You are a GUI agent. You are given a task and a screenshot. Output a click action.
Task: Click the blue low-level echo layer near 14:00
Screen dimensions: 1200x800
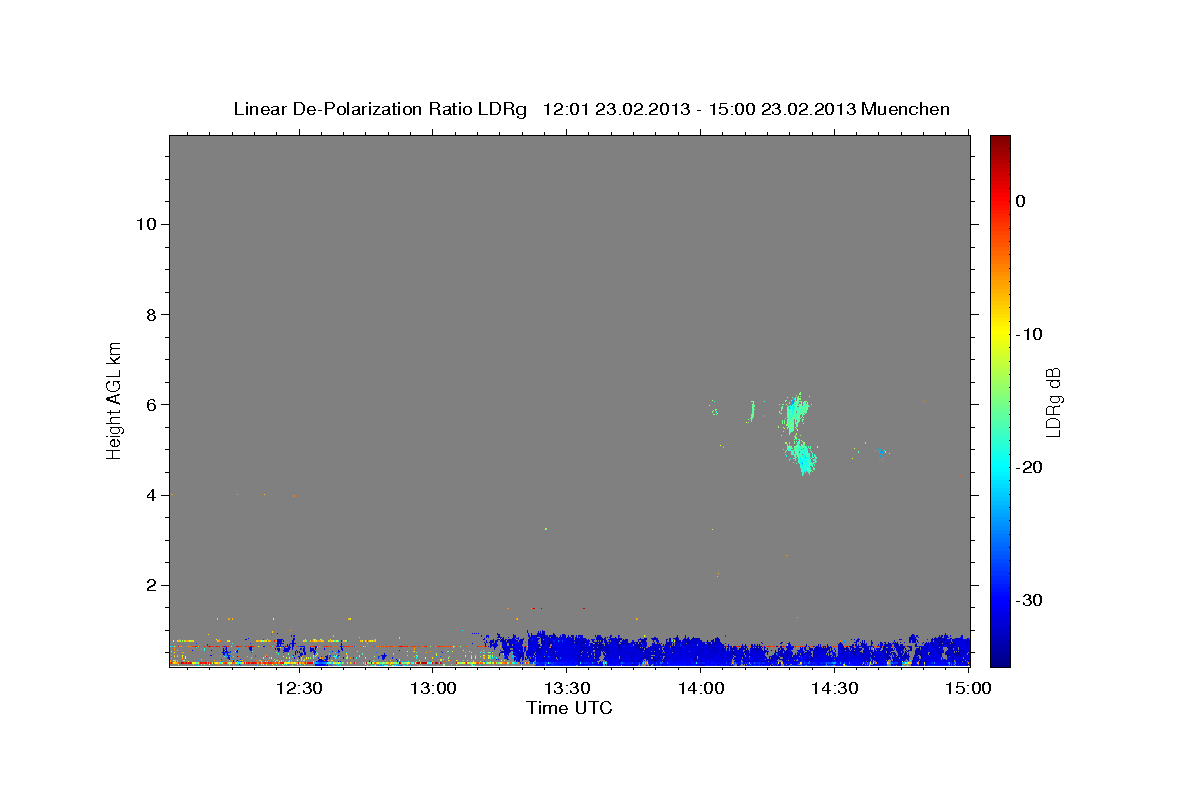[700, 653]
